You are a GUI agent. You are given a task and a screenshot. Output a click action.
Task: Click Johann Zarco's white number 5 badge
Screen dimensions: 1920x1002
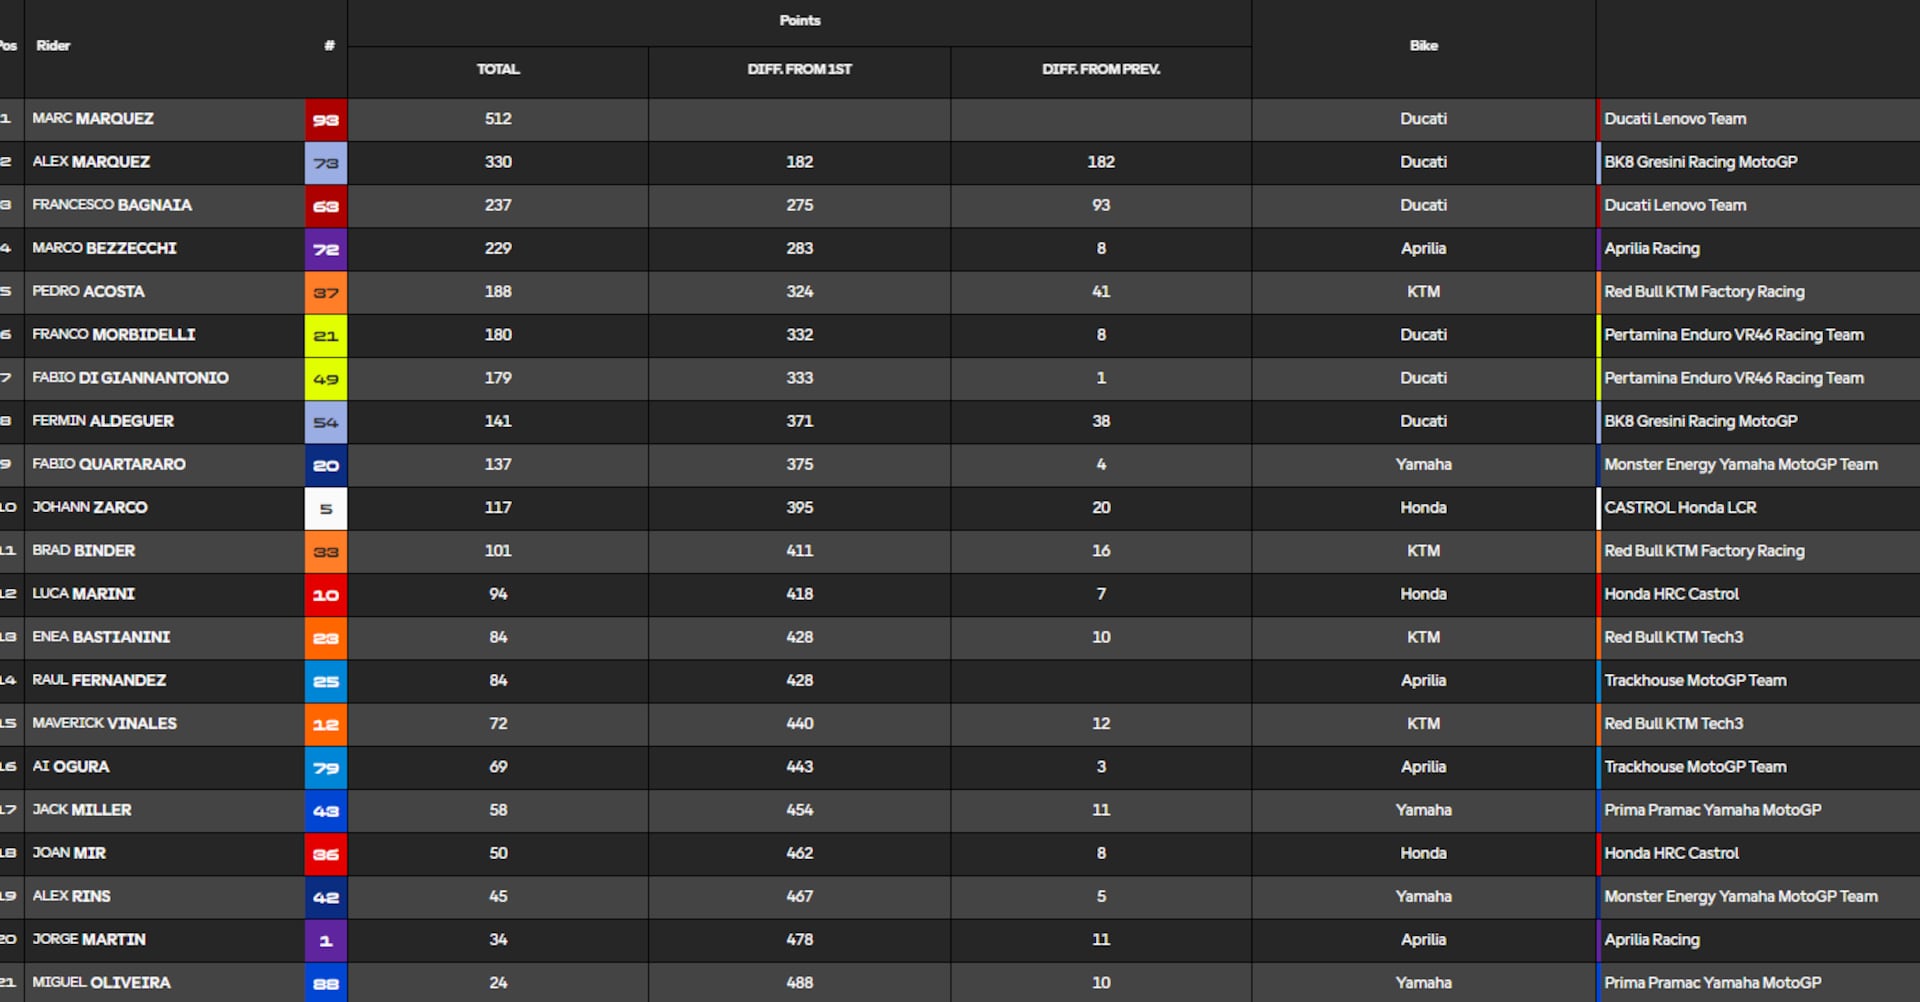(326, 508)
